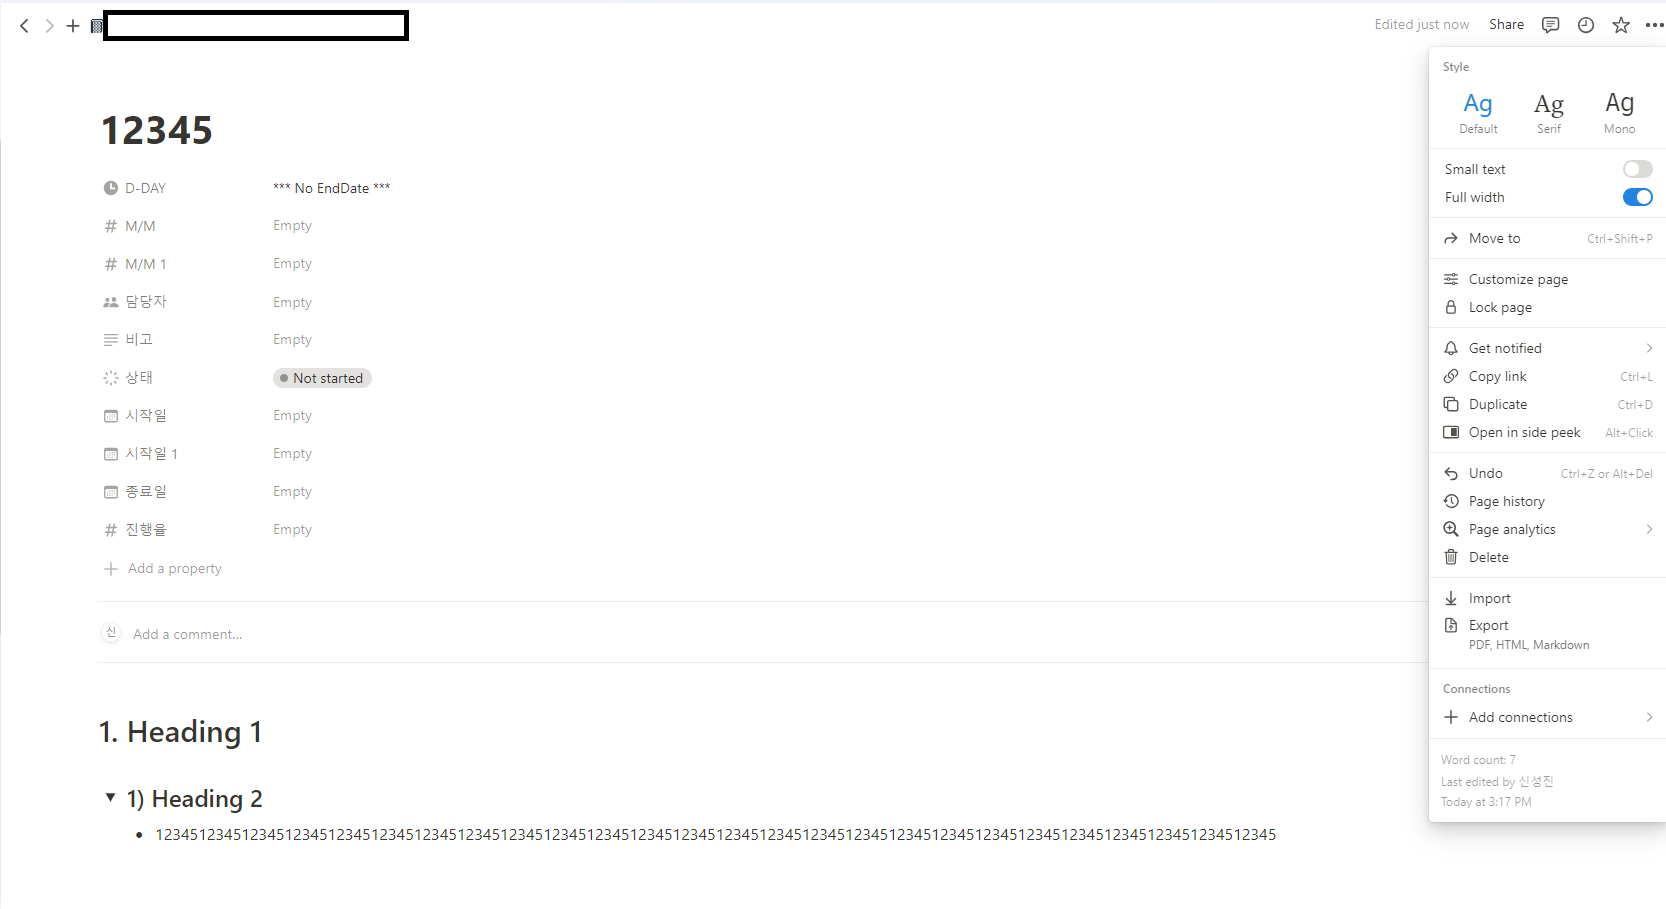Image resolution: width=1666 pixels, height=909 pixels.
Task: Go back with the left arrow
Action: [x=24, y=26]
